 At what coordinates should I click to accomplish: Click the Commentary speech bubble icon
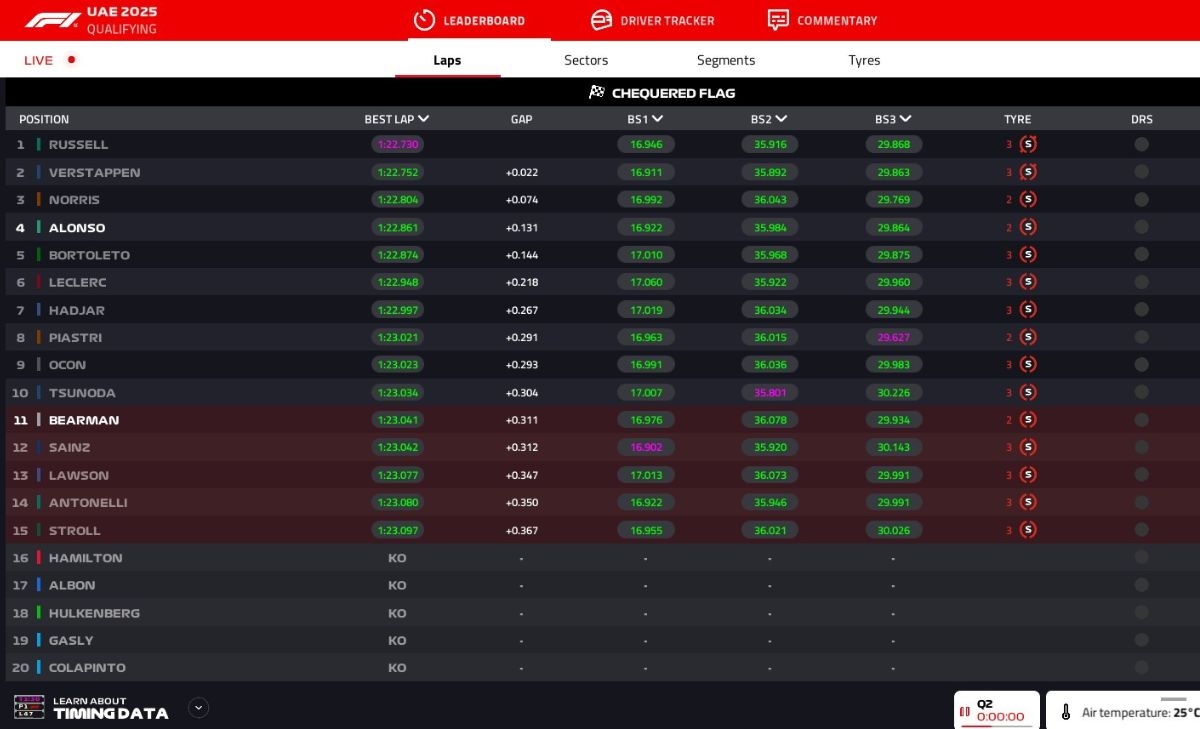pos(778,20)
